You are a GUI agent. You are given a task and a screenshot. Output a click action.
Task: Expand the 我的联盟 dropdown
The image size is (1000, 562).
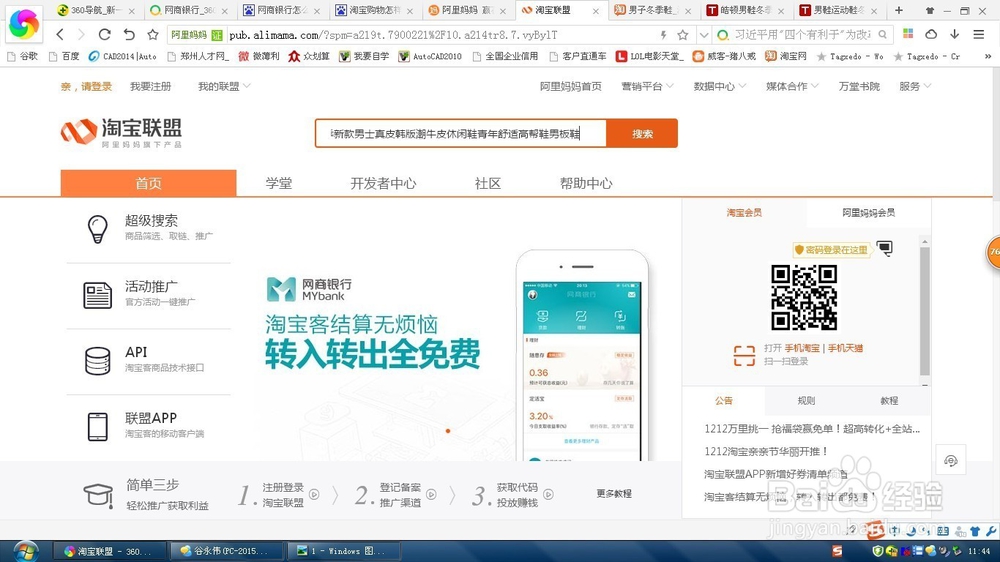[224, 86]
